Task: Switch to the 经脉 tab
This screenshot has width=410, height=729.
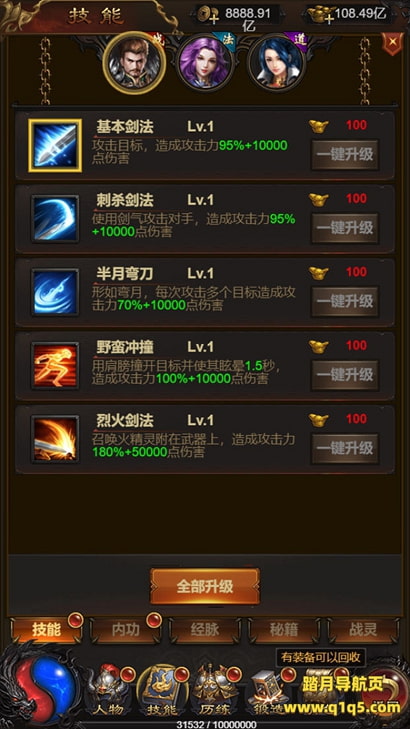Action: pos(205,630)
